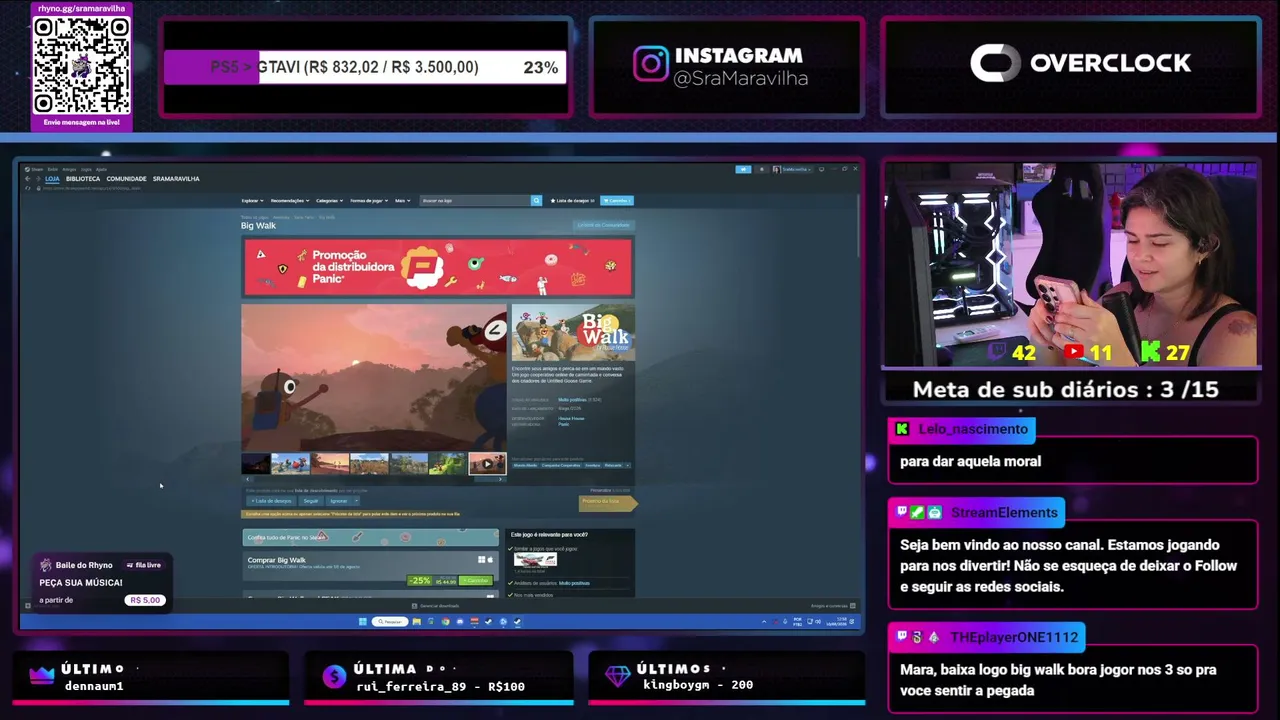The height and width of the screenshot is (720, 1280).
Task: Open the Exibir menu
Action: 53,169
